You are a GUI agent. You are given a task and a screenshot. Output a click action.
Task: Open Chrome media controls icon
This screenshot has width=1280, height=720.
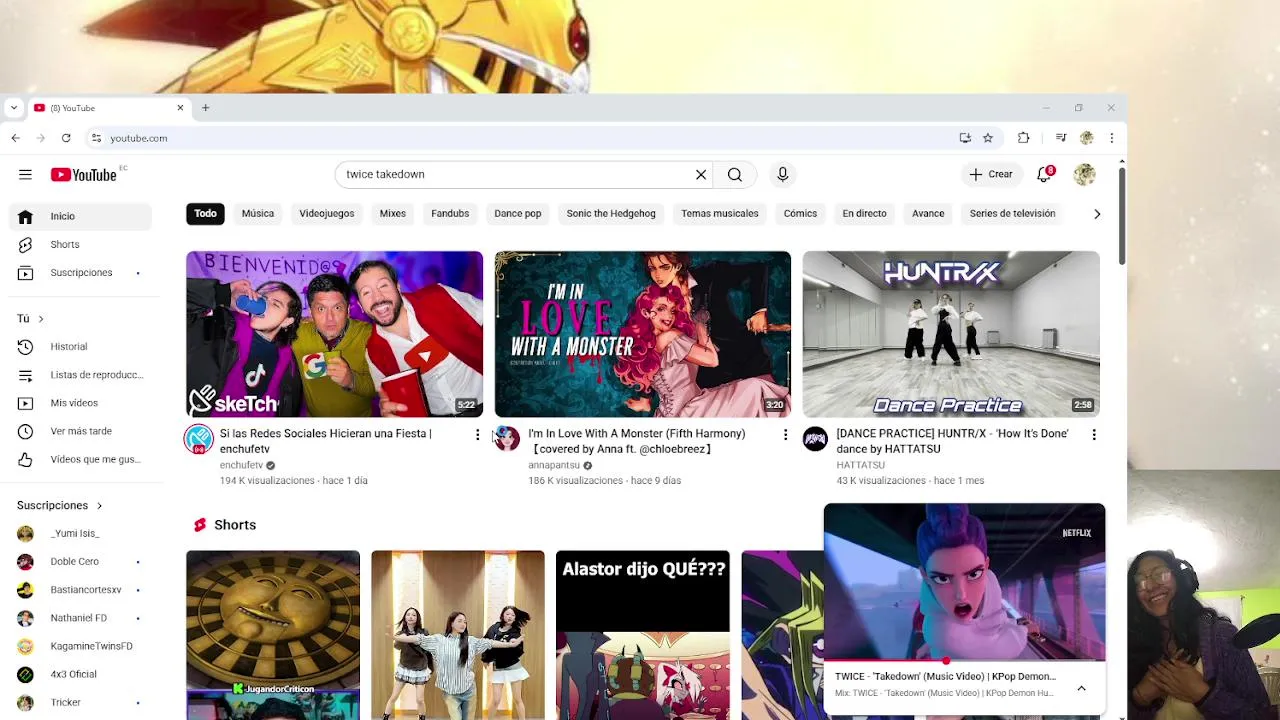click(1061, 138)
